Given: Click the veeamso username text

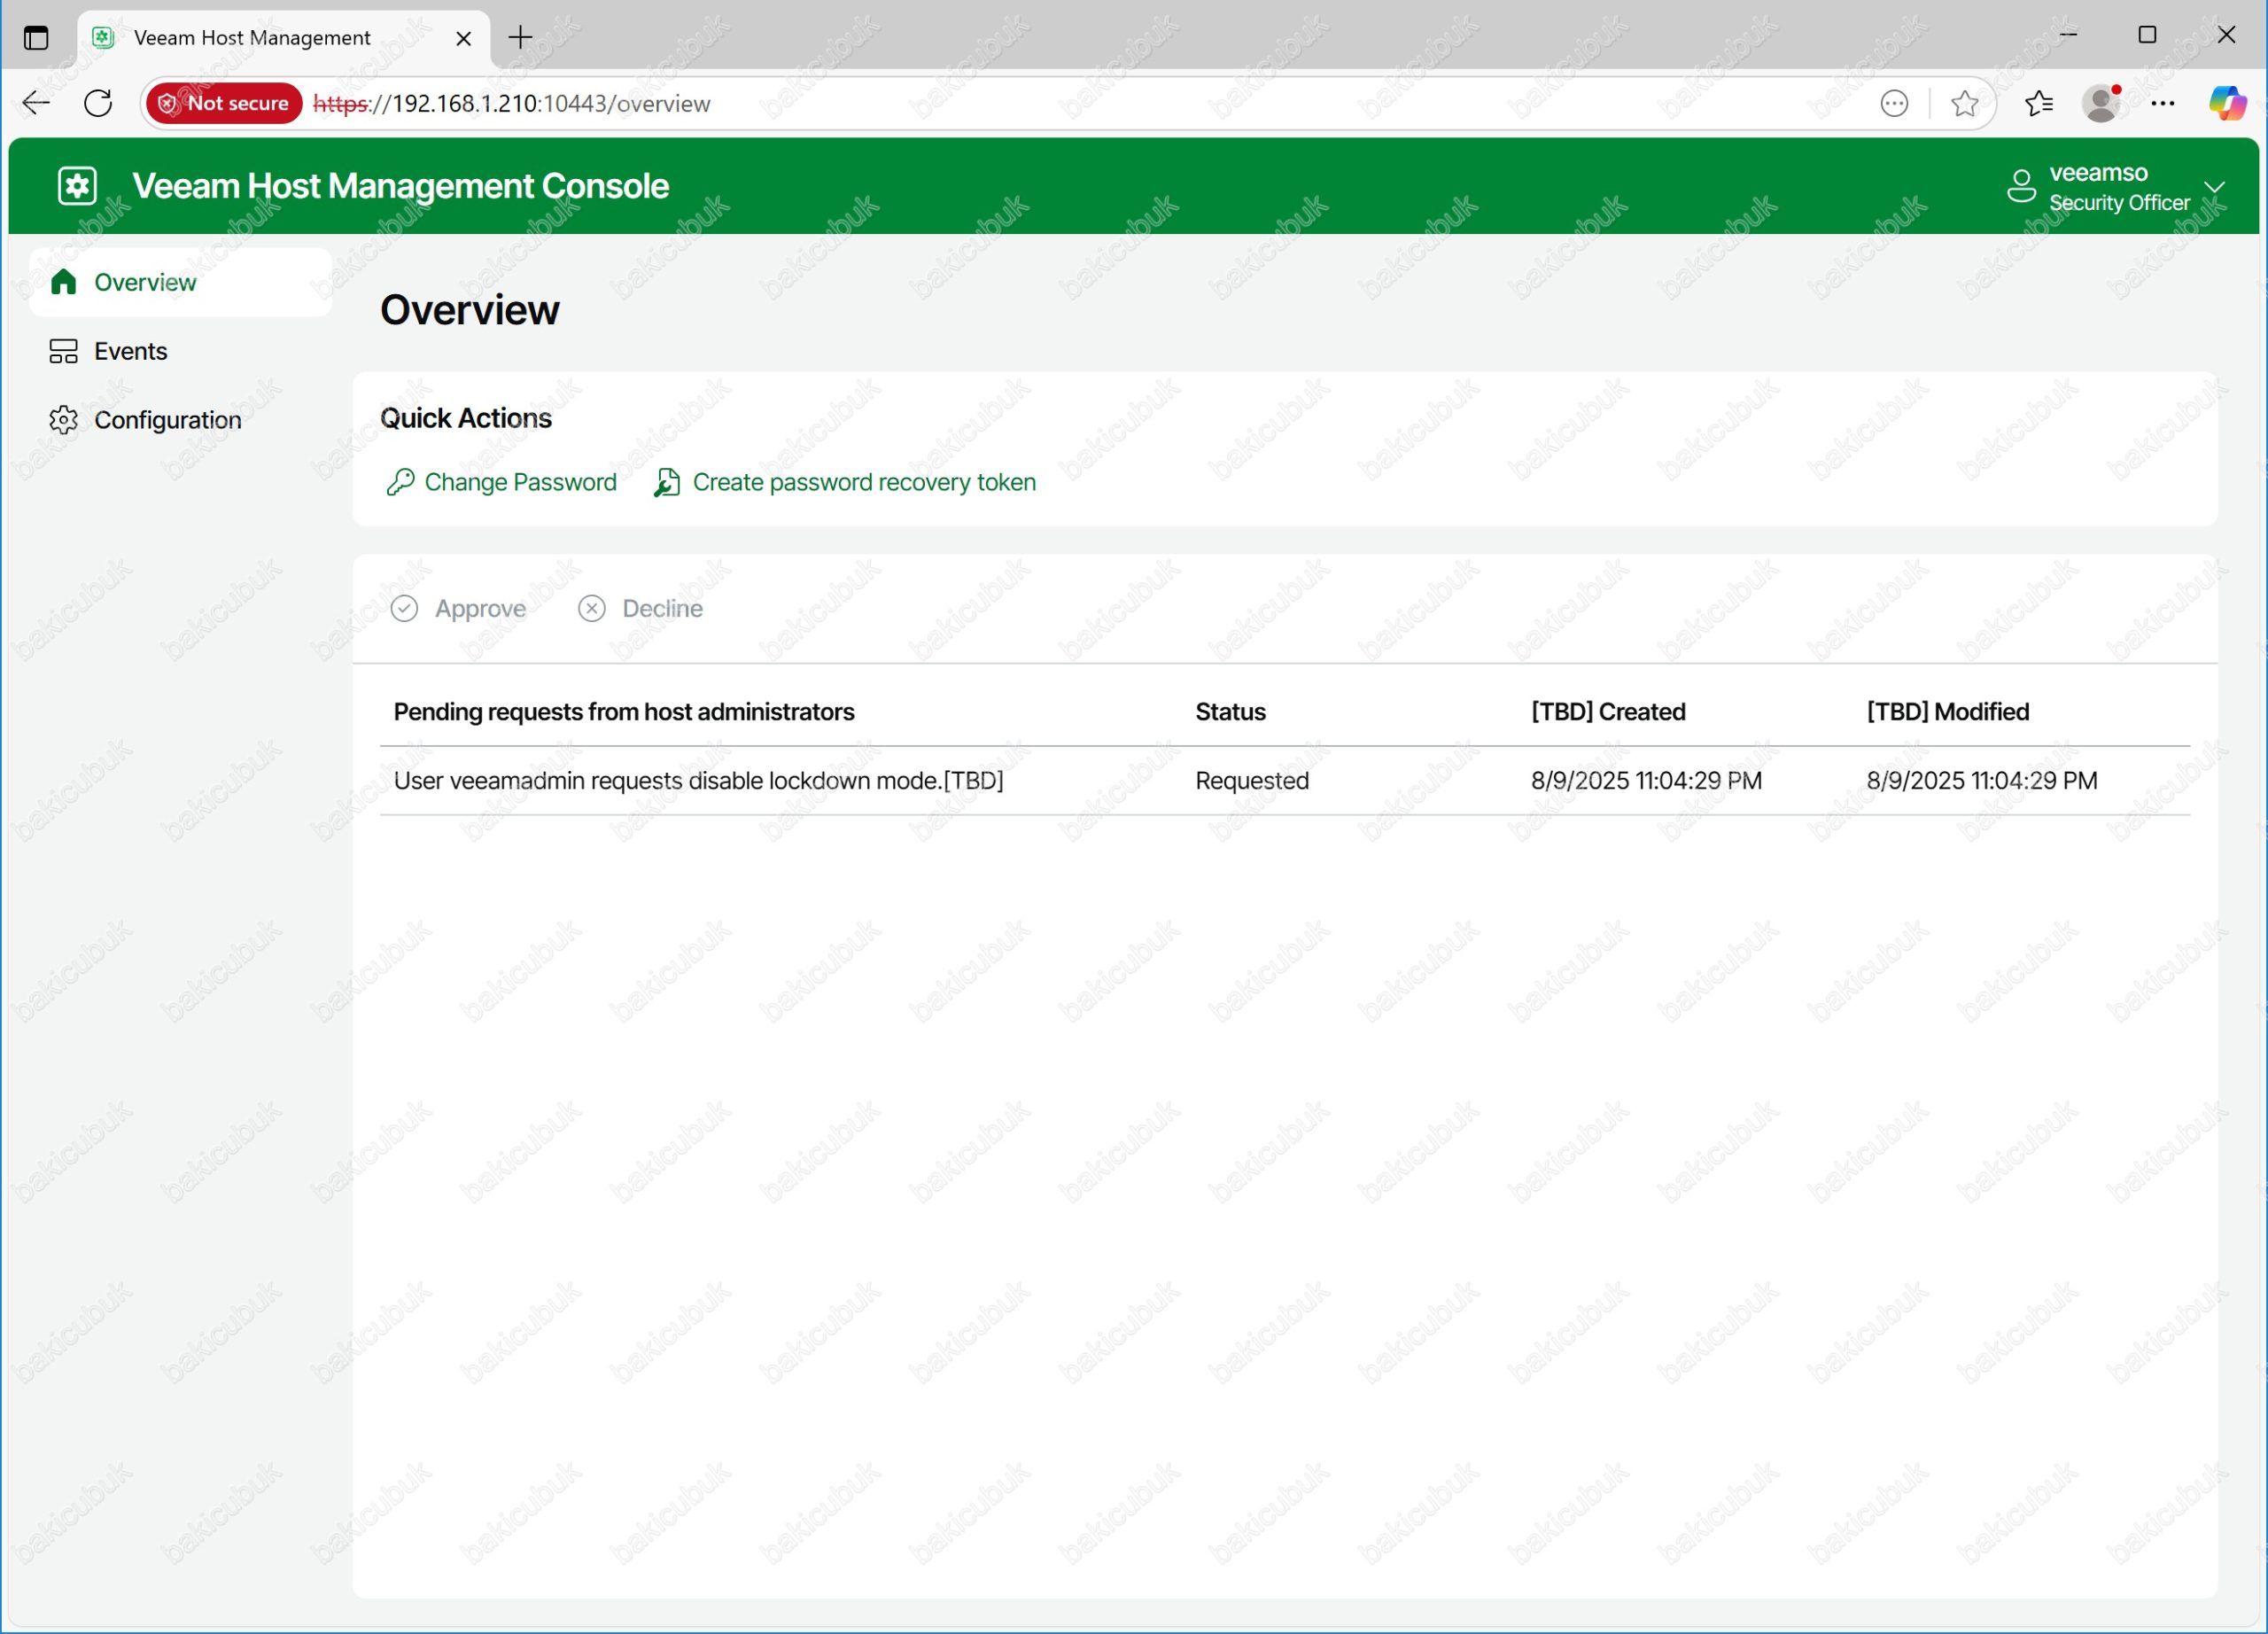Looking at the screenshot, I should 2098,173.
